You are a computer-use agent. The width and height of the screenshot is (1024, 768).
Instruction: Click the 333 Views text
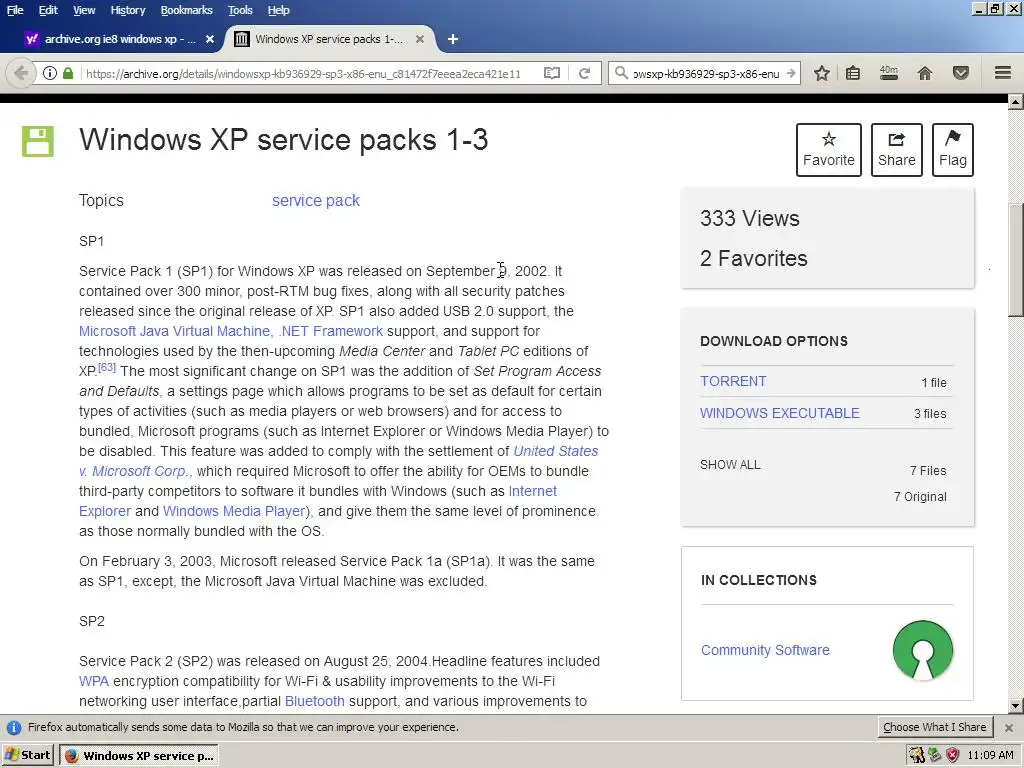[x=750, y=218]
